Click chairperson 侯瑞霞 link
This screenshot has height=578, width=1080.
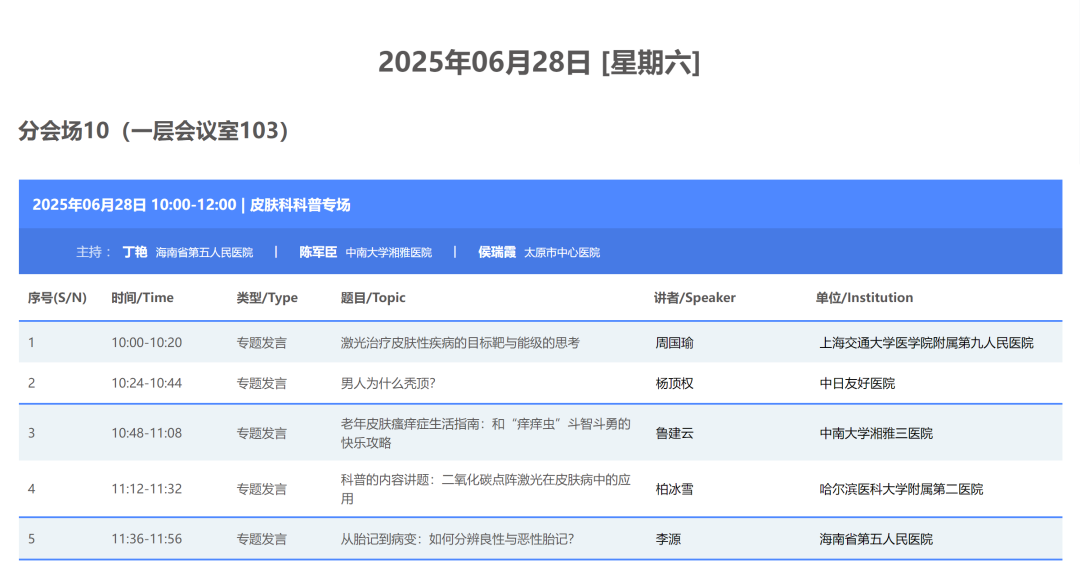(x=495, y=251)
